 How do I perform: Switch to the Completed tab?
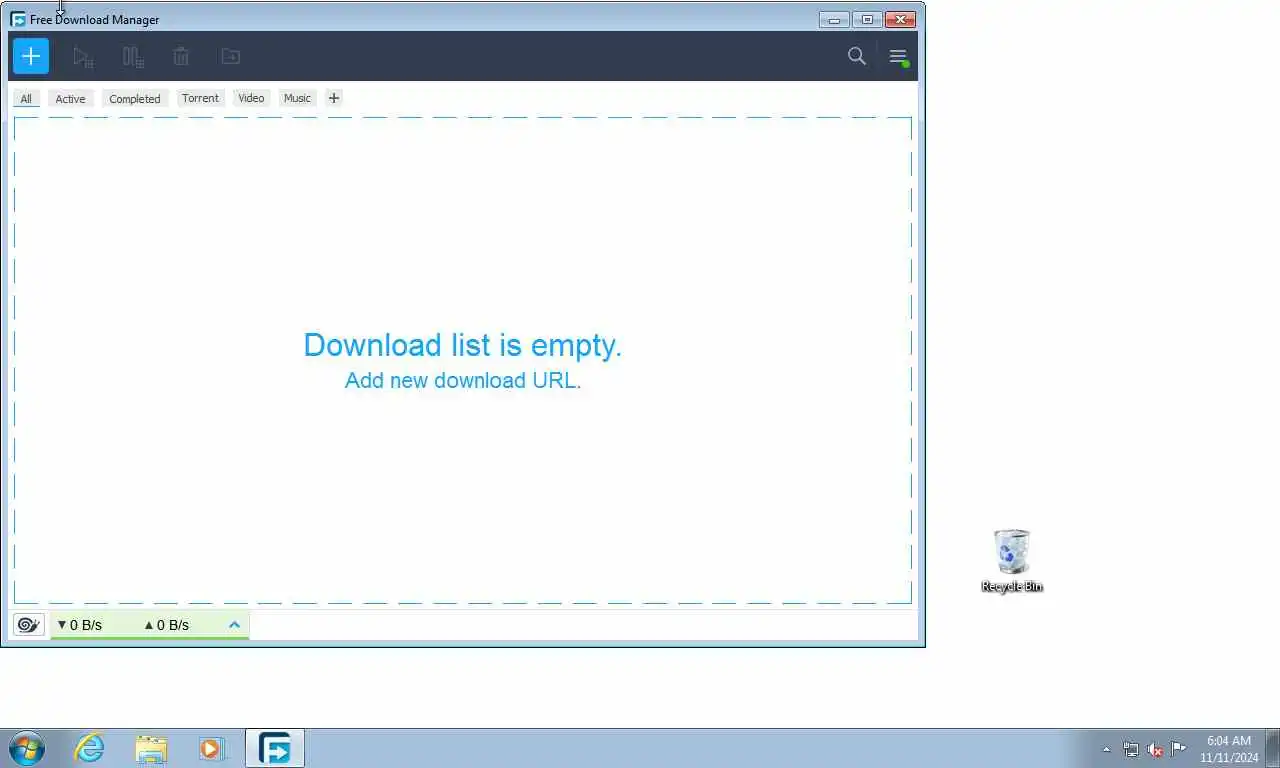pos(135,98)
